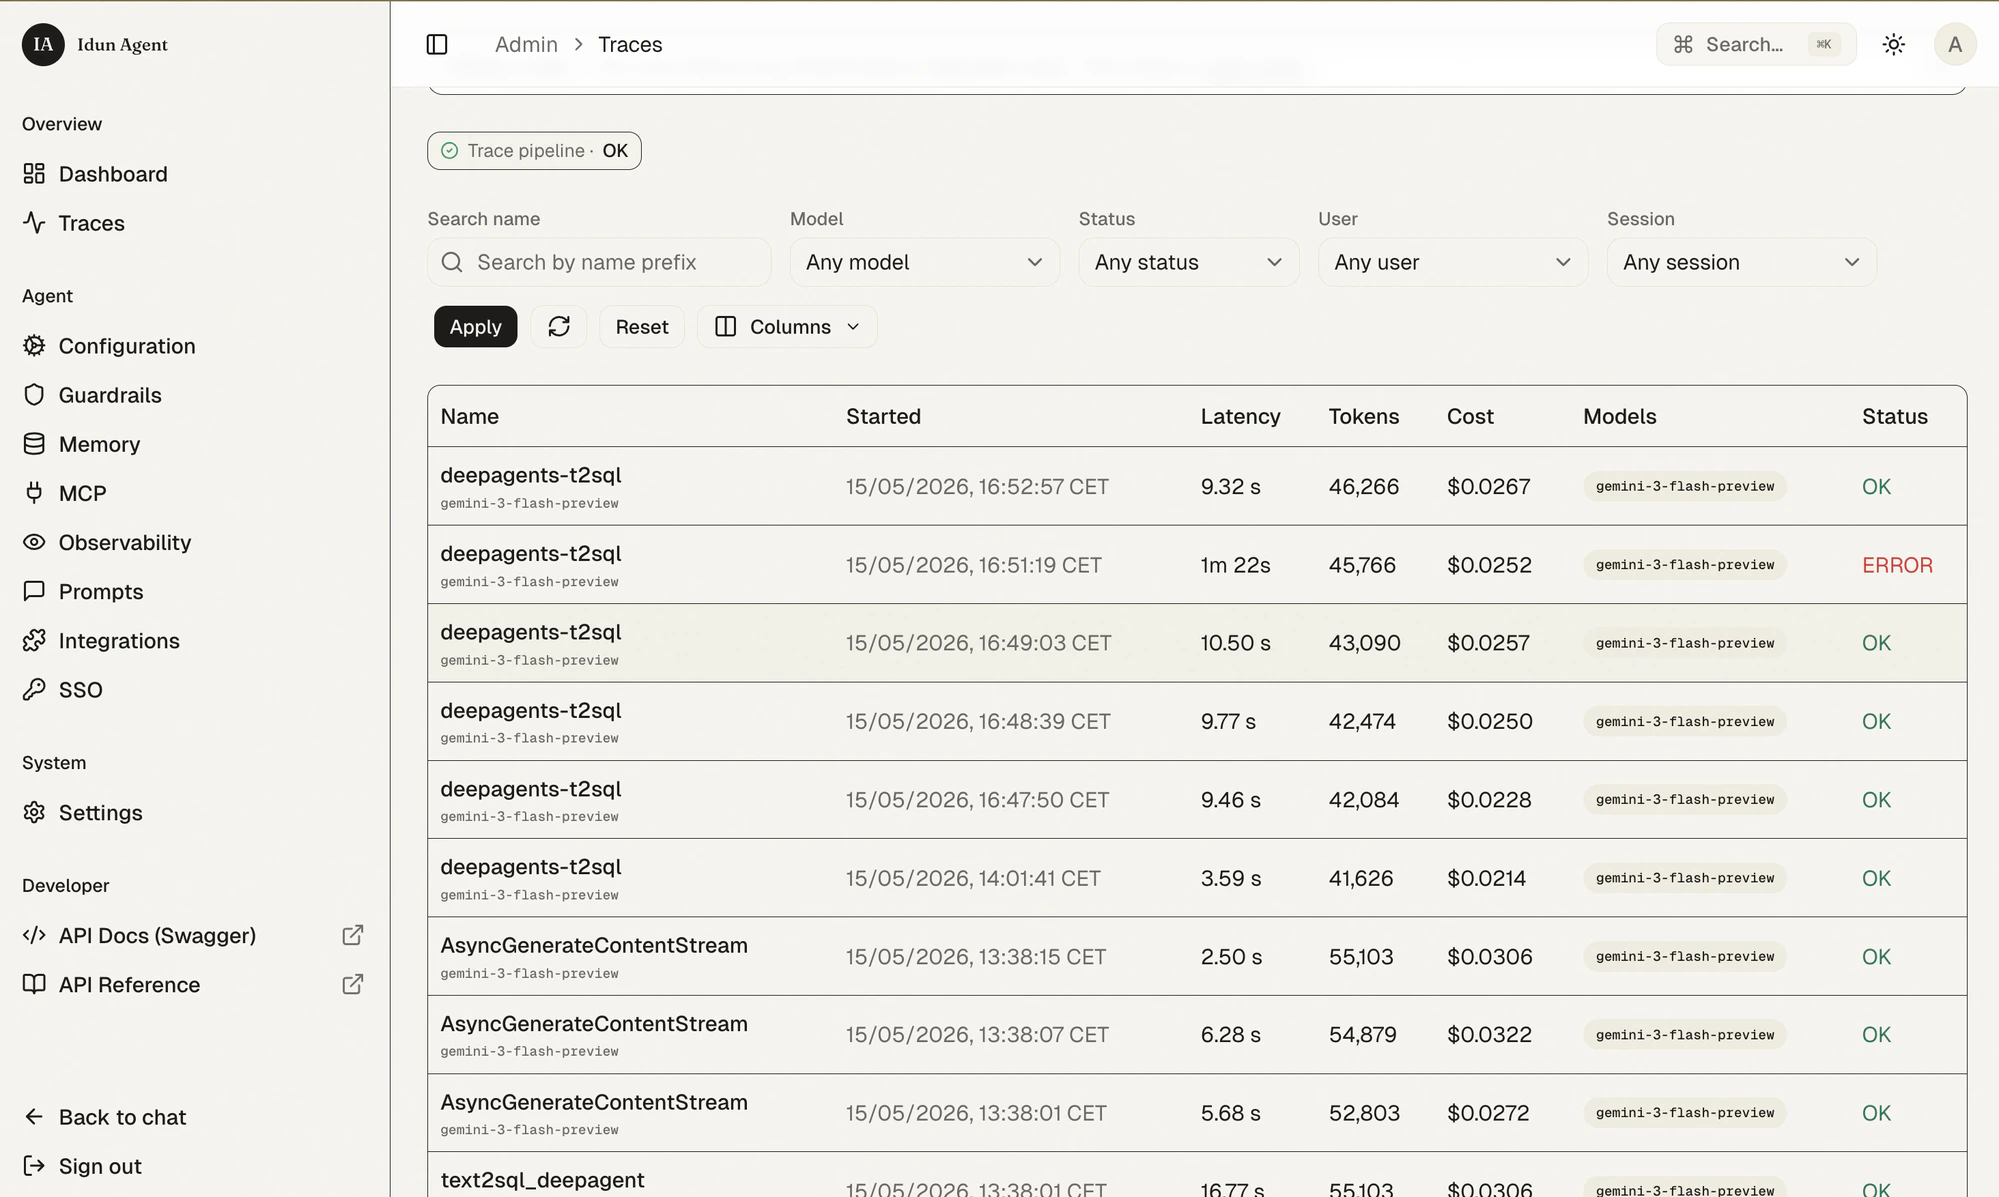Expand the Any model dropdown
The height and width of the screenshot is (1197, 1999).
coord(924,262)
